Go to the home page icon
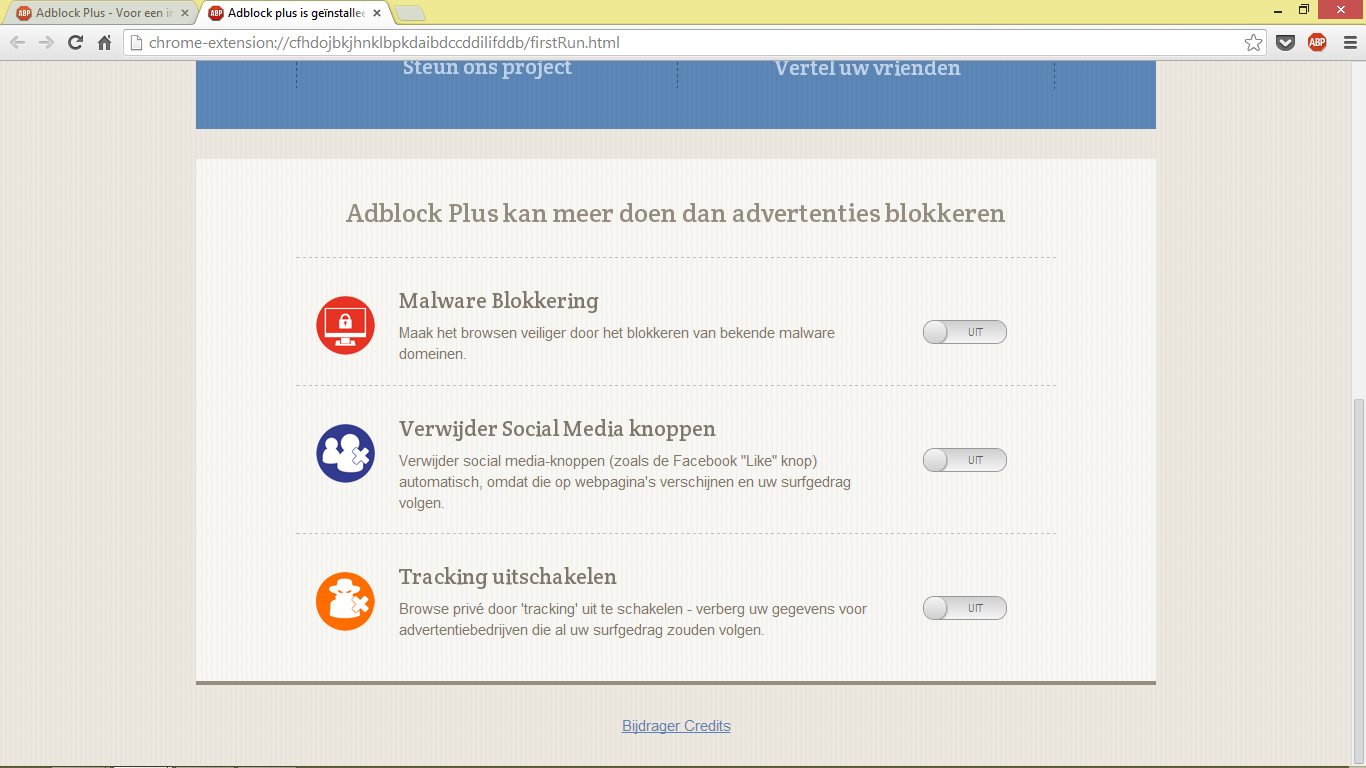The image size is (1366, 768). [x=104, y=42]
